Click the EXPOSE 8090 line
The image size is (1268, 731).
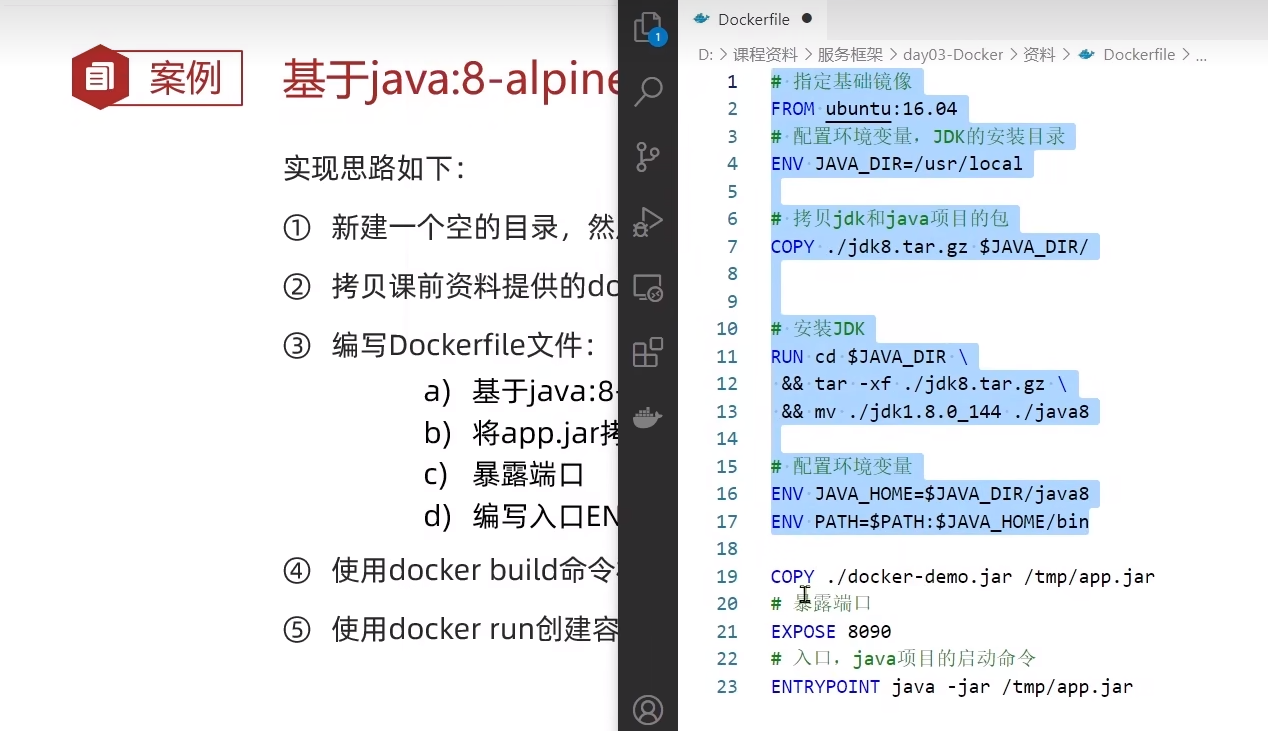coord(831,632)
